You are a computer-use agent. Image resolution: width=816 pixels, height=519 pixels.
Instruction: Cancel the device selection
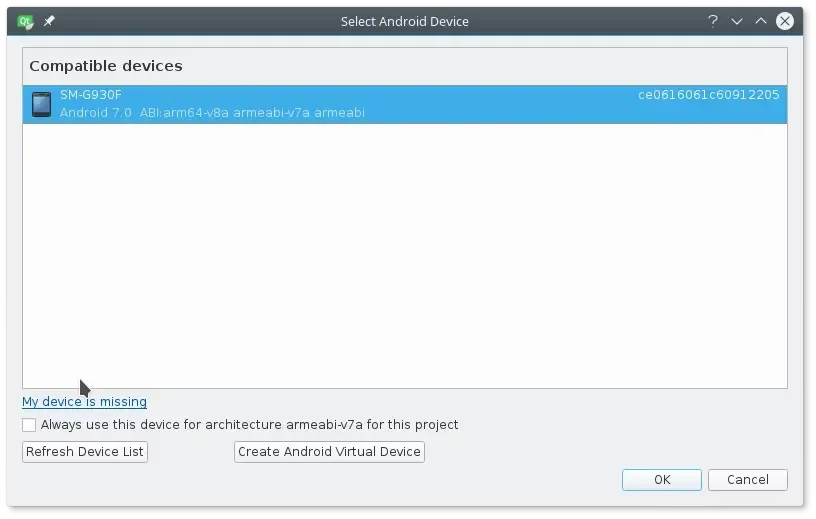coord(747,479)
